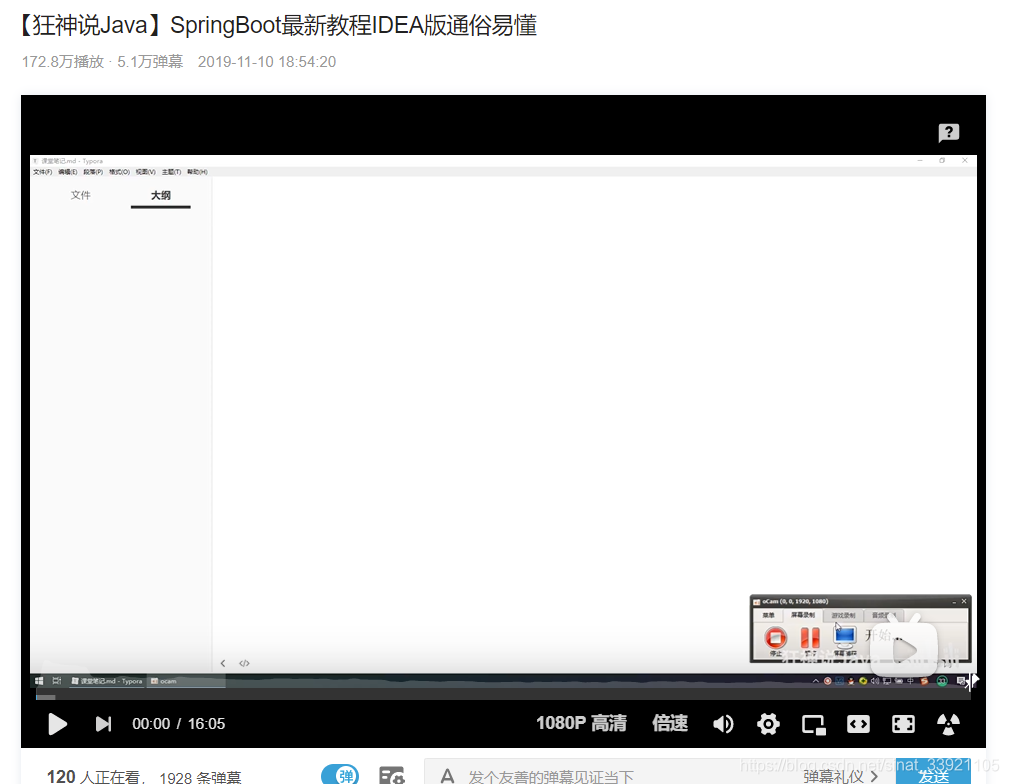
Task: Open Typora 段落(P) menu
Action: point(93,172)
